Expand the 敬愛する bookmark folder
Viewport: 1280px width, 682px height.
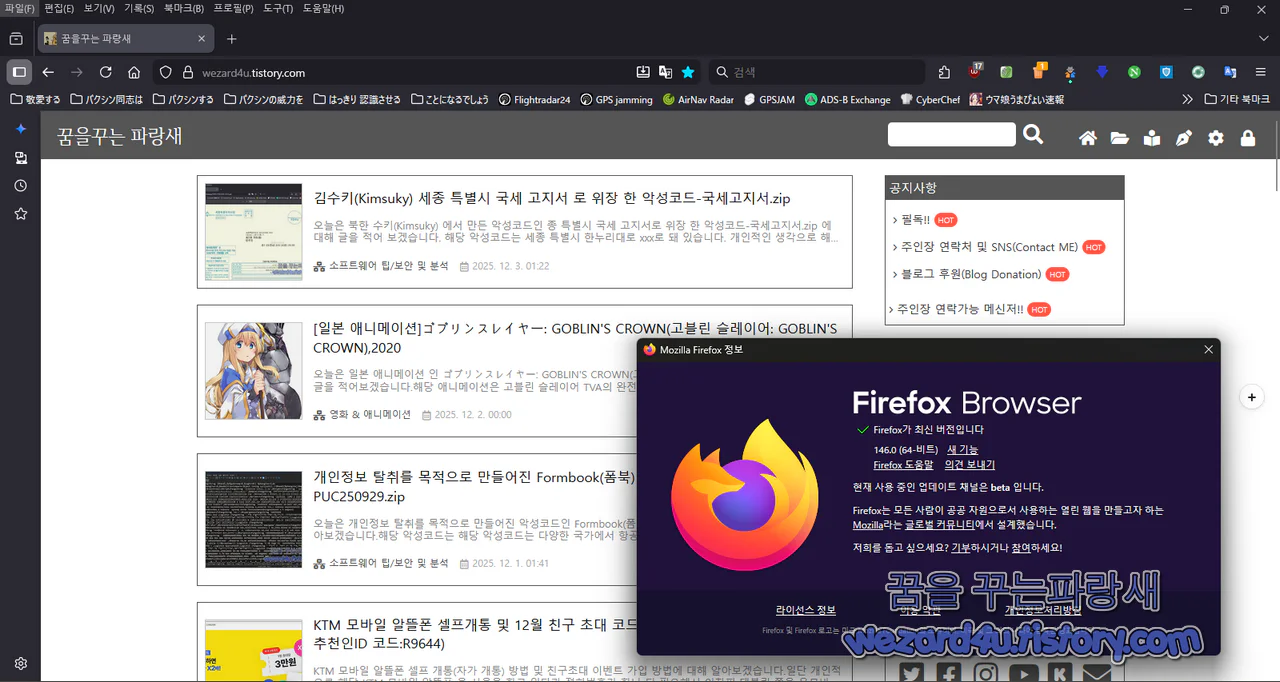(35, 99)
